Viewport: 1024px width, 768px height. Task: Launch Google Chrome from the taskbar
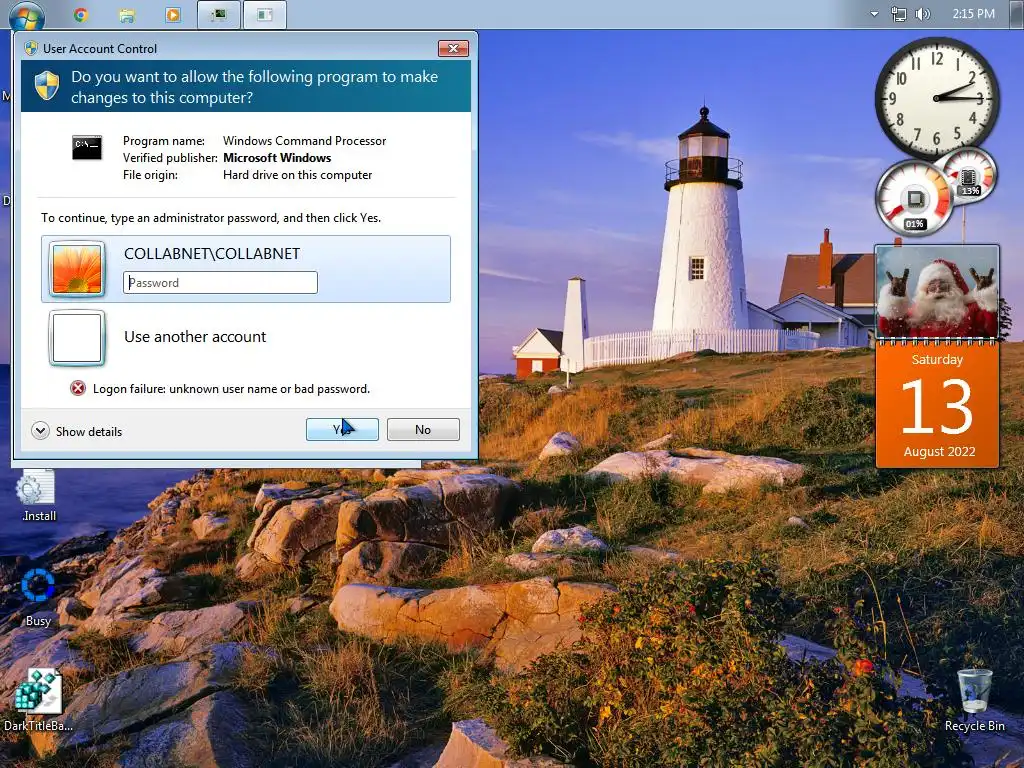point(81,14)
